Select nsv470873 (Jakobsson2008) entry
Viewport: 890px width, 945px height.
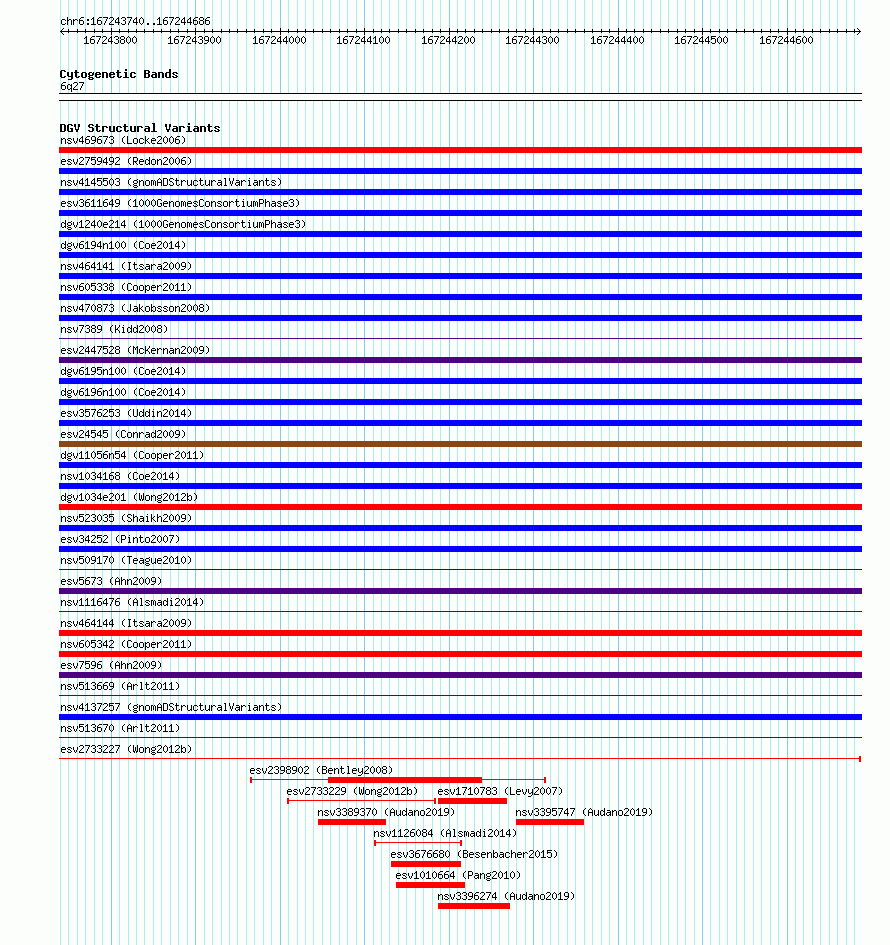pyautogui.click(x=135, y=309)
